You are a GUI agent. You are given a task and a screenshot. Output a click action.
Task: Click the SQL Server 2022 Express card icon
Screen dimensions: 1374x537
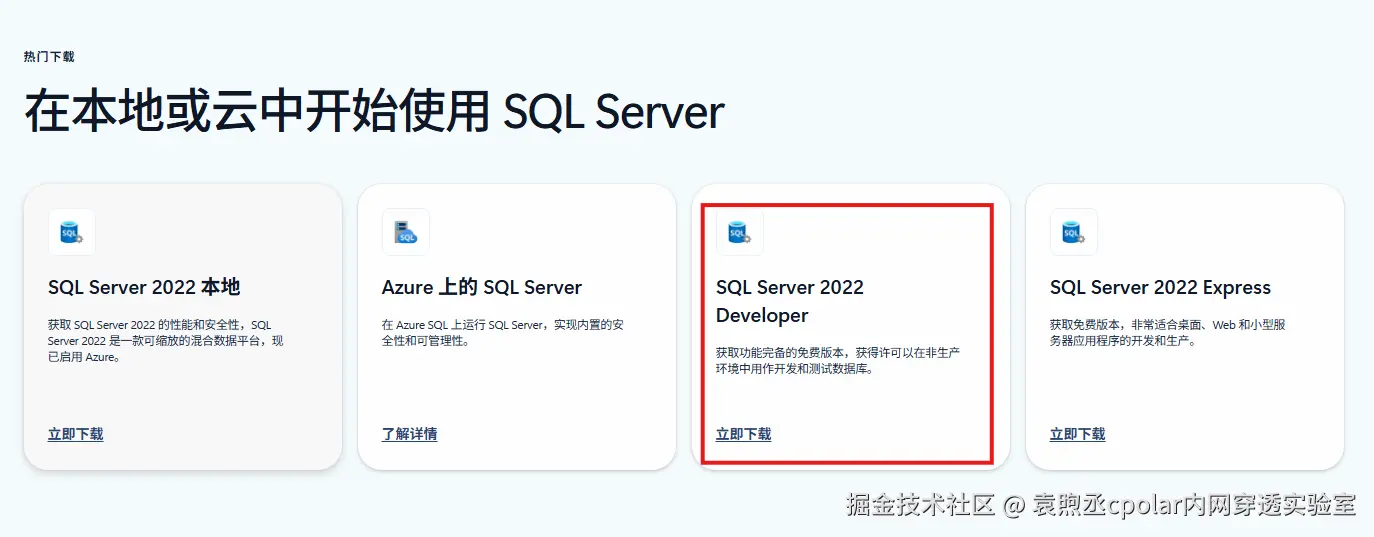1074,232
